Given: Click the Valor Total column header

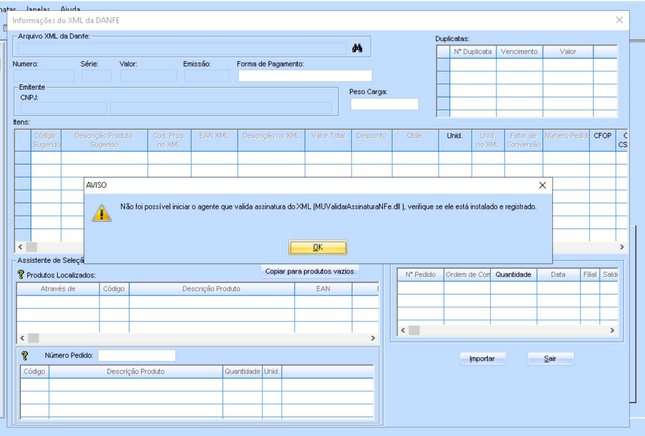Looking at the screenshot, I should coord(328,140).
